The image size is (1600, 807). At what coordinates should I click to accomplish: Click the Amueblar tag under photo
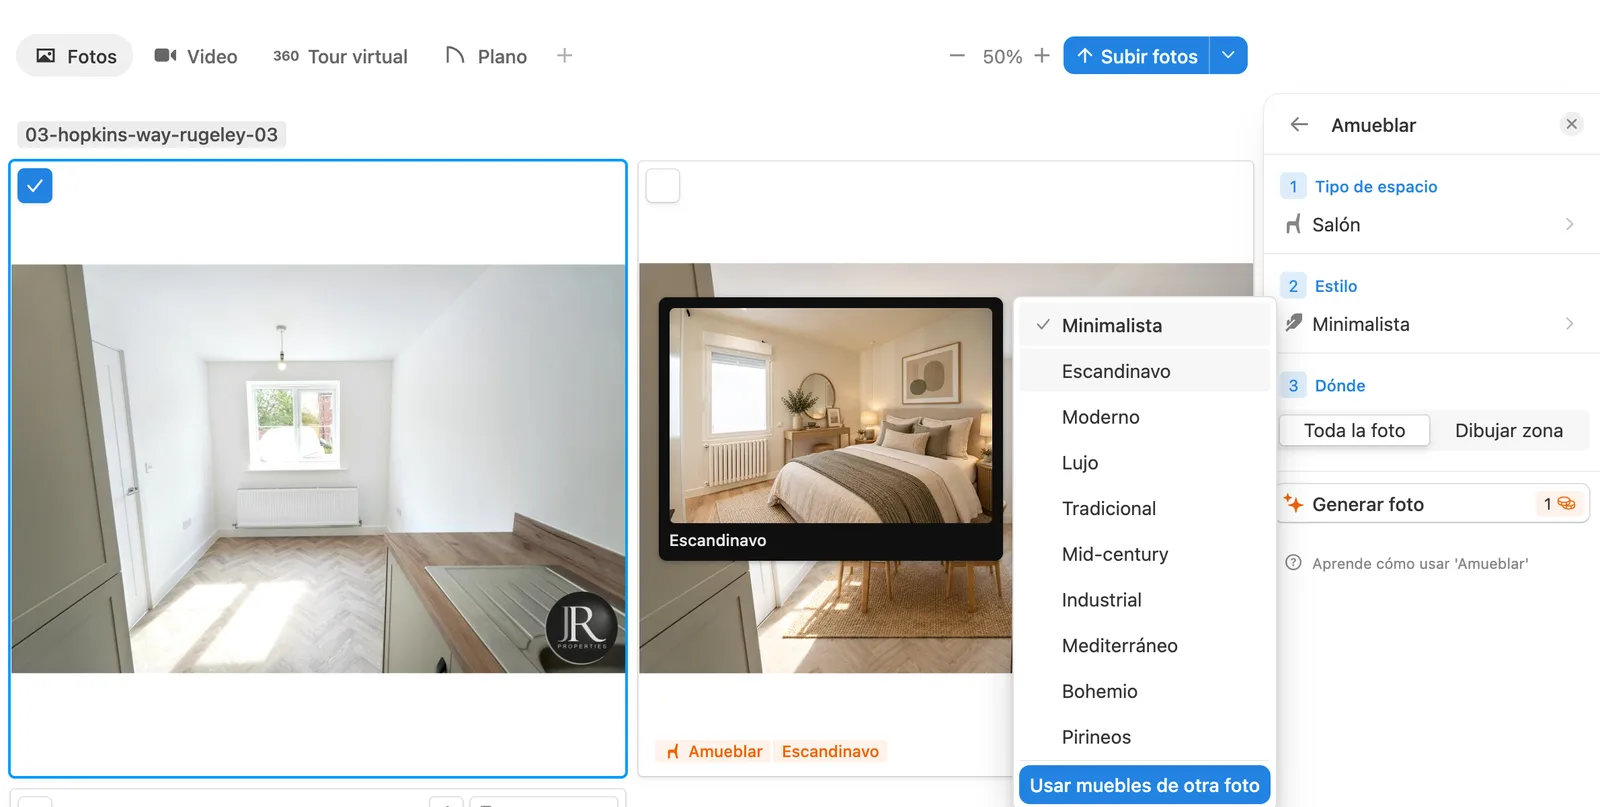pyautogui.click(x=714, y=751)
